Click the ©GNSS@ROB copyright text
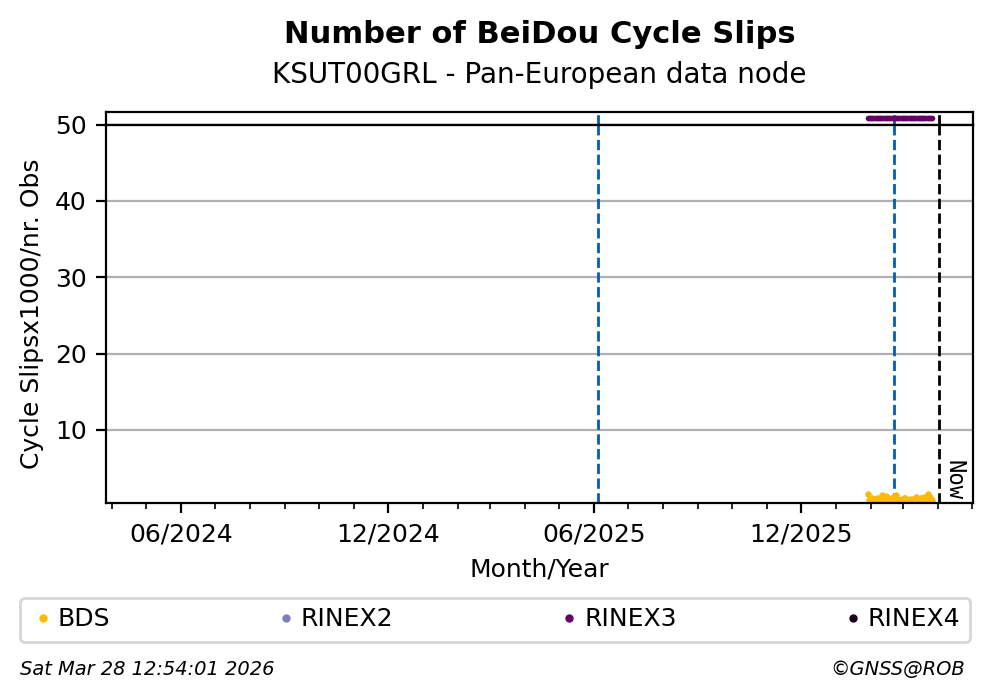Screen dimensions: 992x699 pos(897,669)
